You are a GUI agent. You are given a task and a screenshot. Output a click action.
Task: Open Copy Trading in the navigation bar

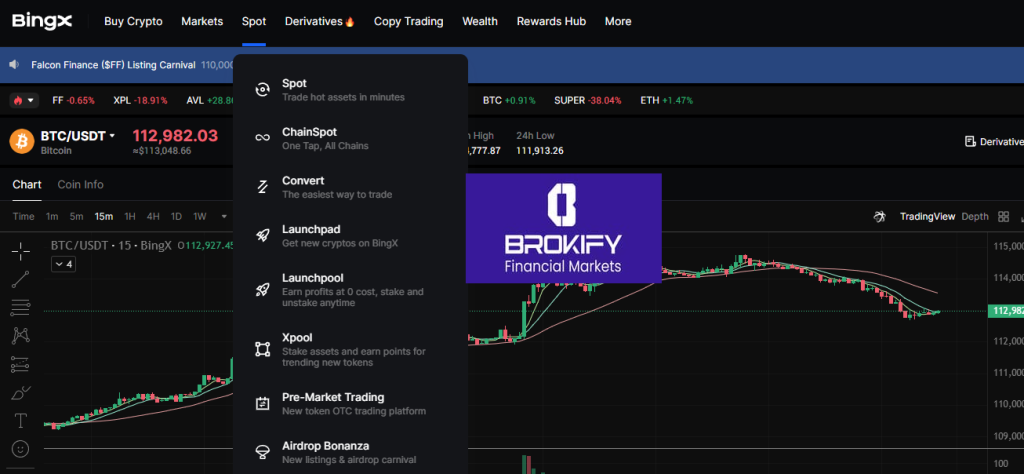(x=408, y=21)
